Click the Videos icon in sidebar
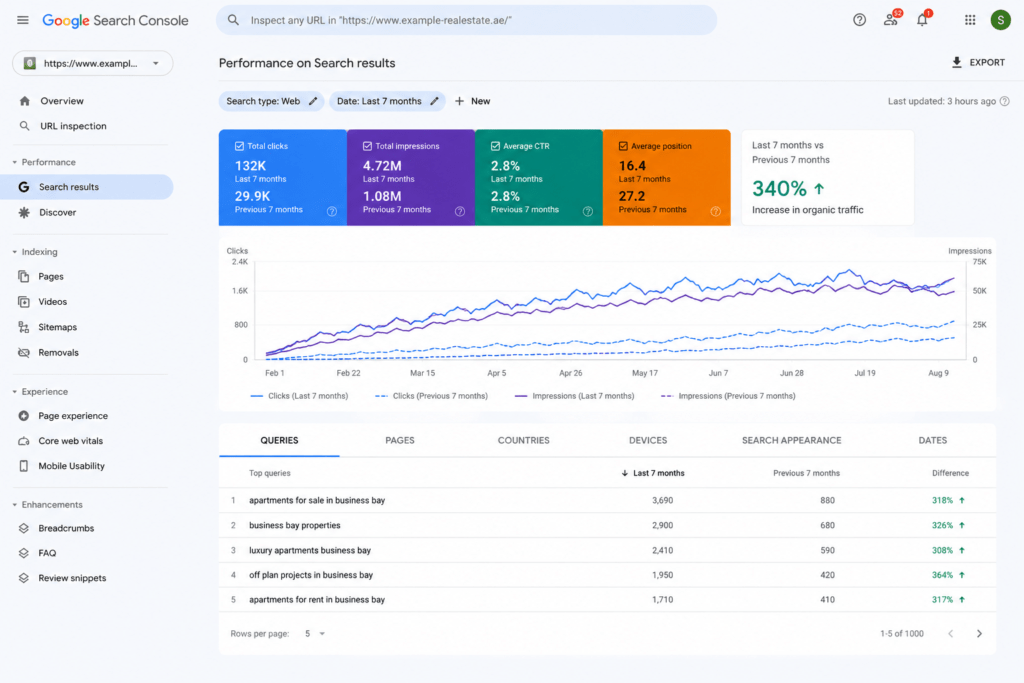Screen dimensions: 1024x683 24,302
